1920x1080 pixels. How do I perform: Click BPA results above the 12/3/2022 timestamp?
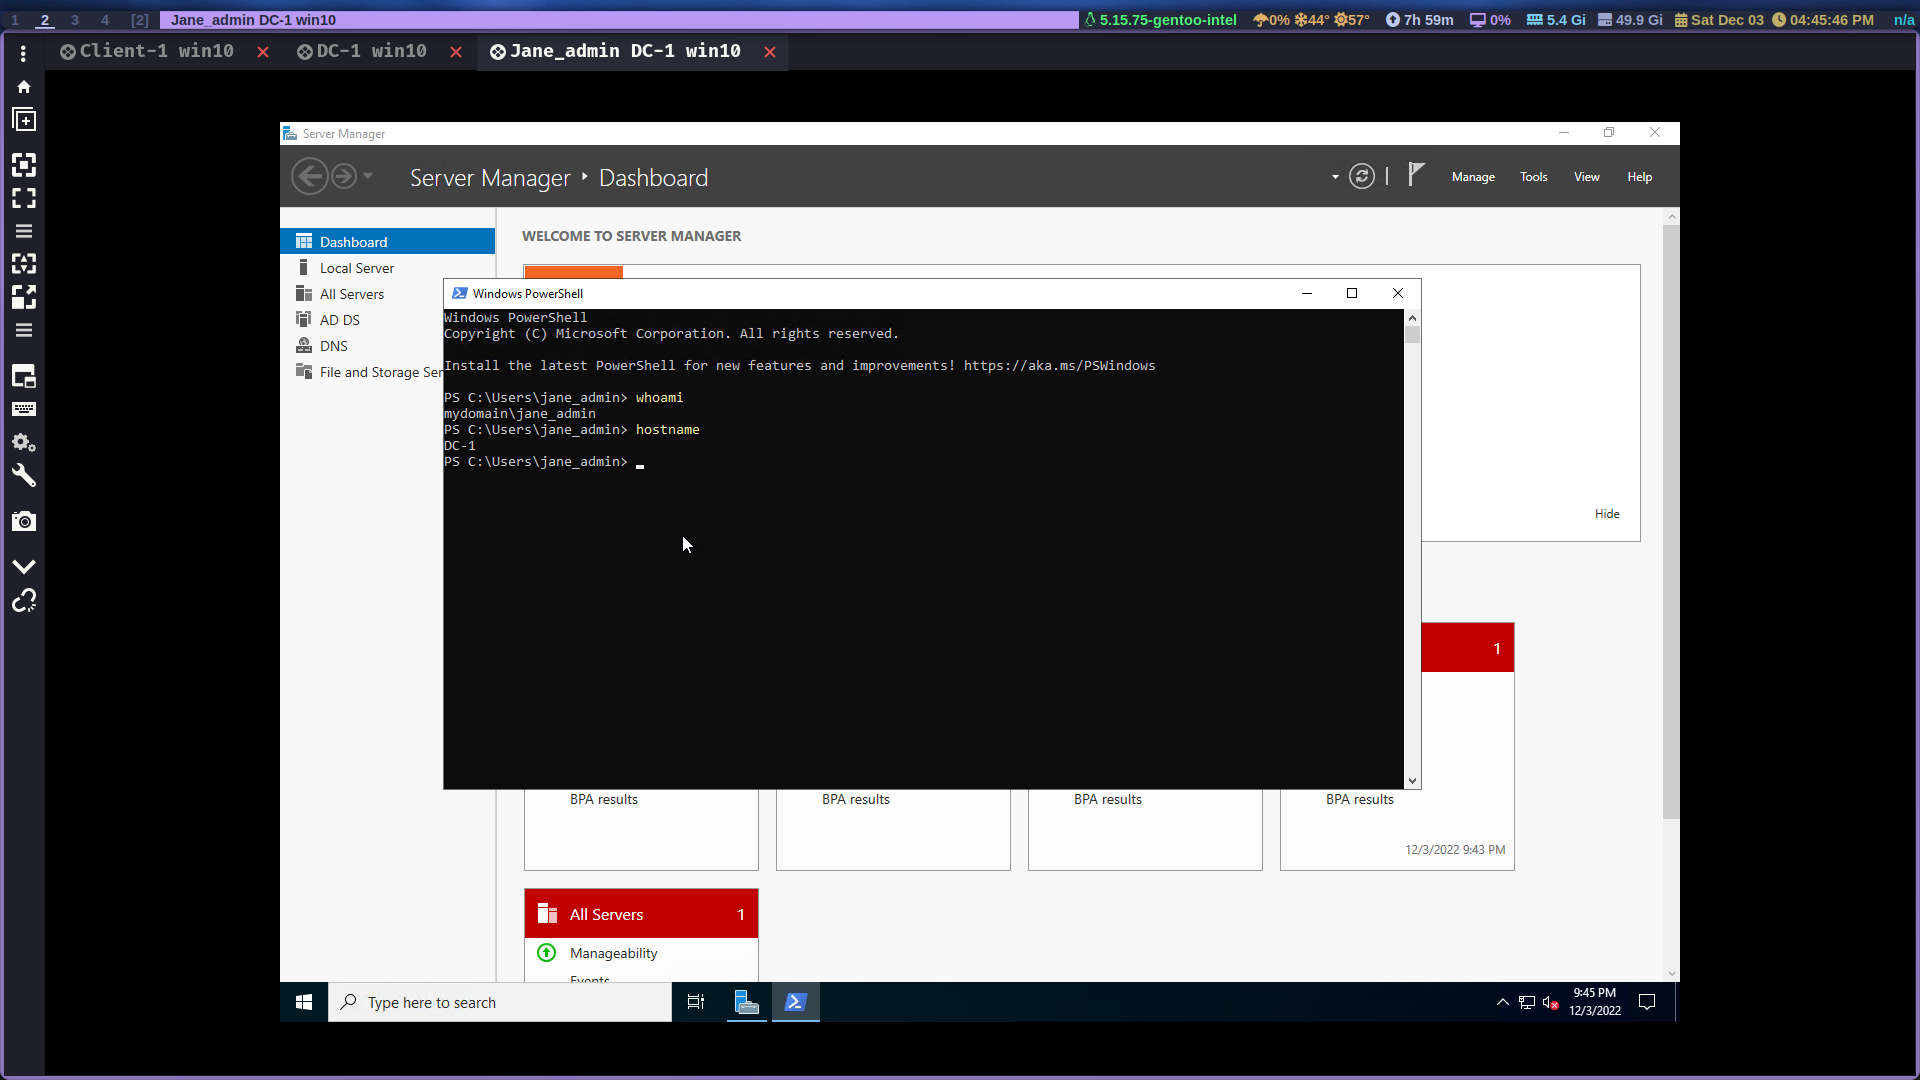[x=1359, y=799]
